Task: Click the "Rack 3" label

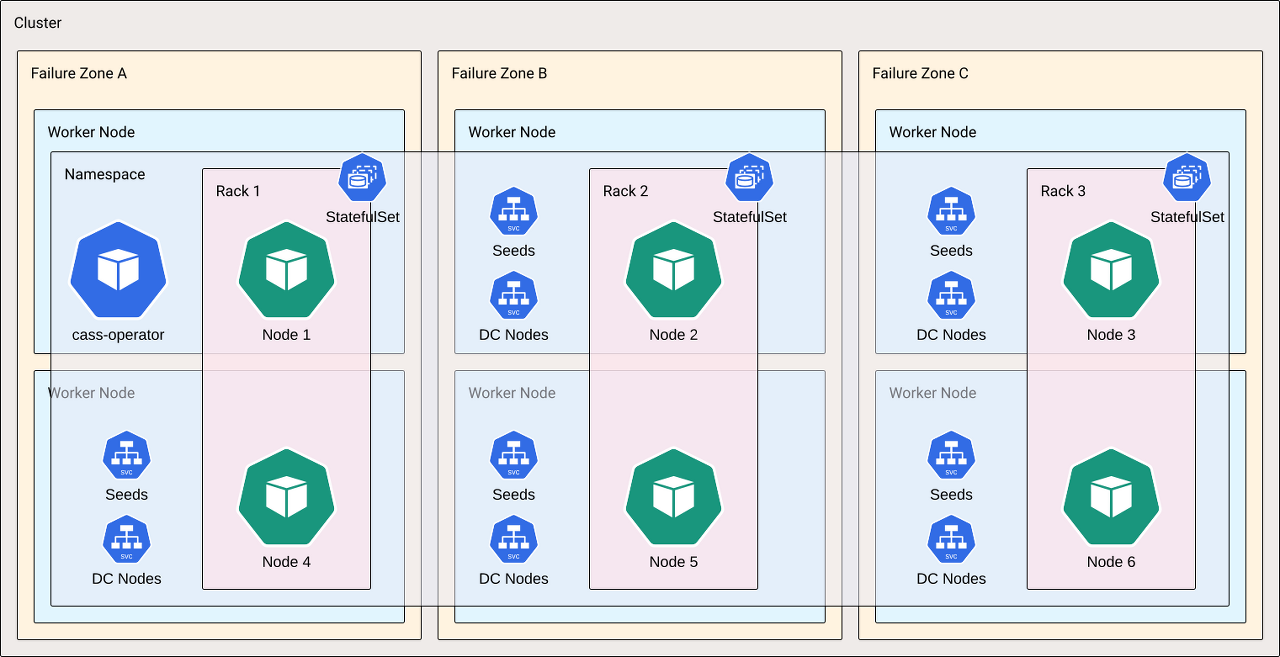Action: (x=1063, y=191)
